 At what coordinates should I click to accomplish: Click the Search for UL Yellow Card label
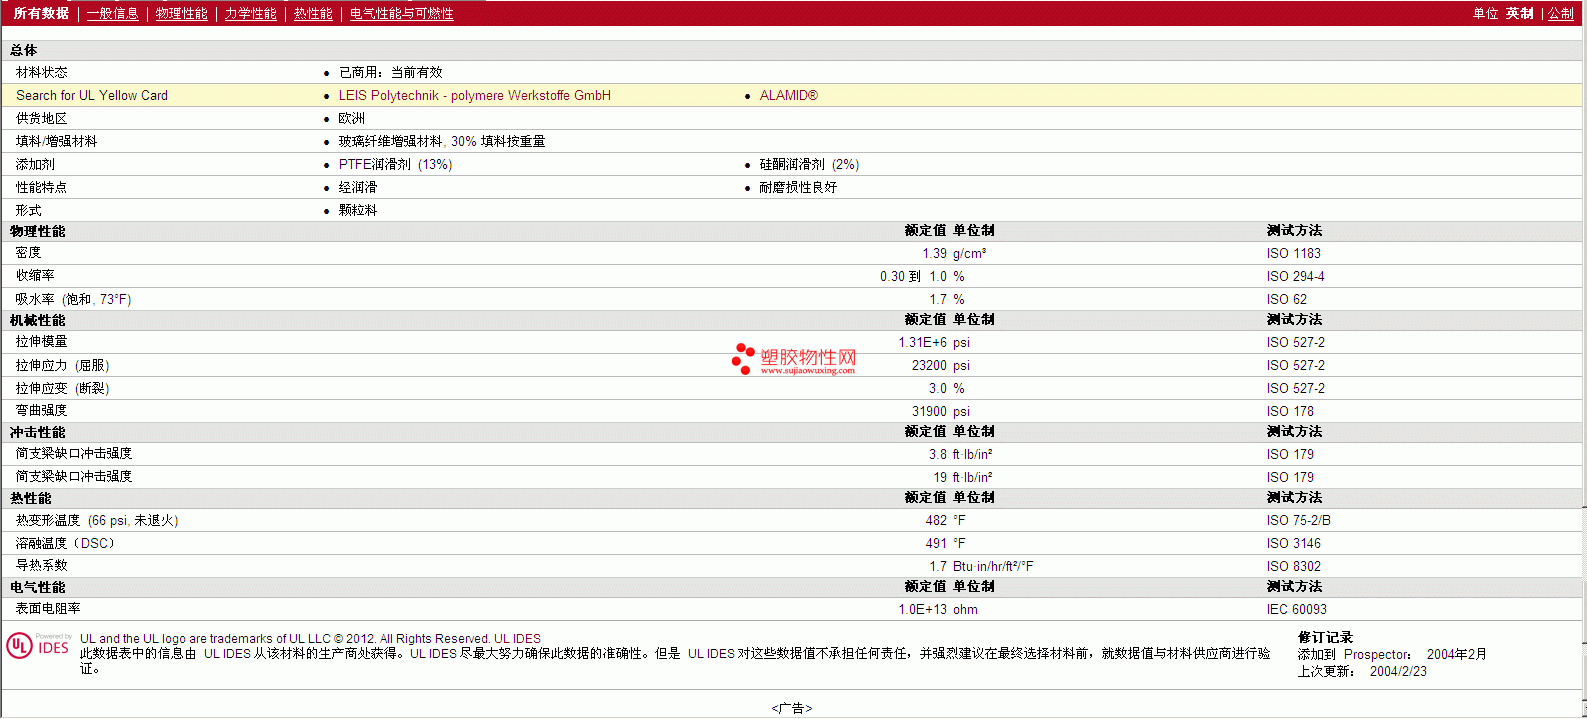point(92,95)
